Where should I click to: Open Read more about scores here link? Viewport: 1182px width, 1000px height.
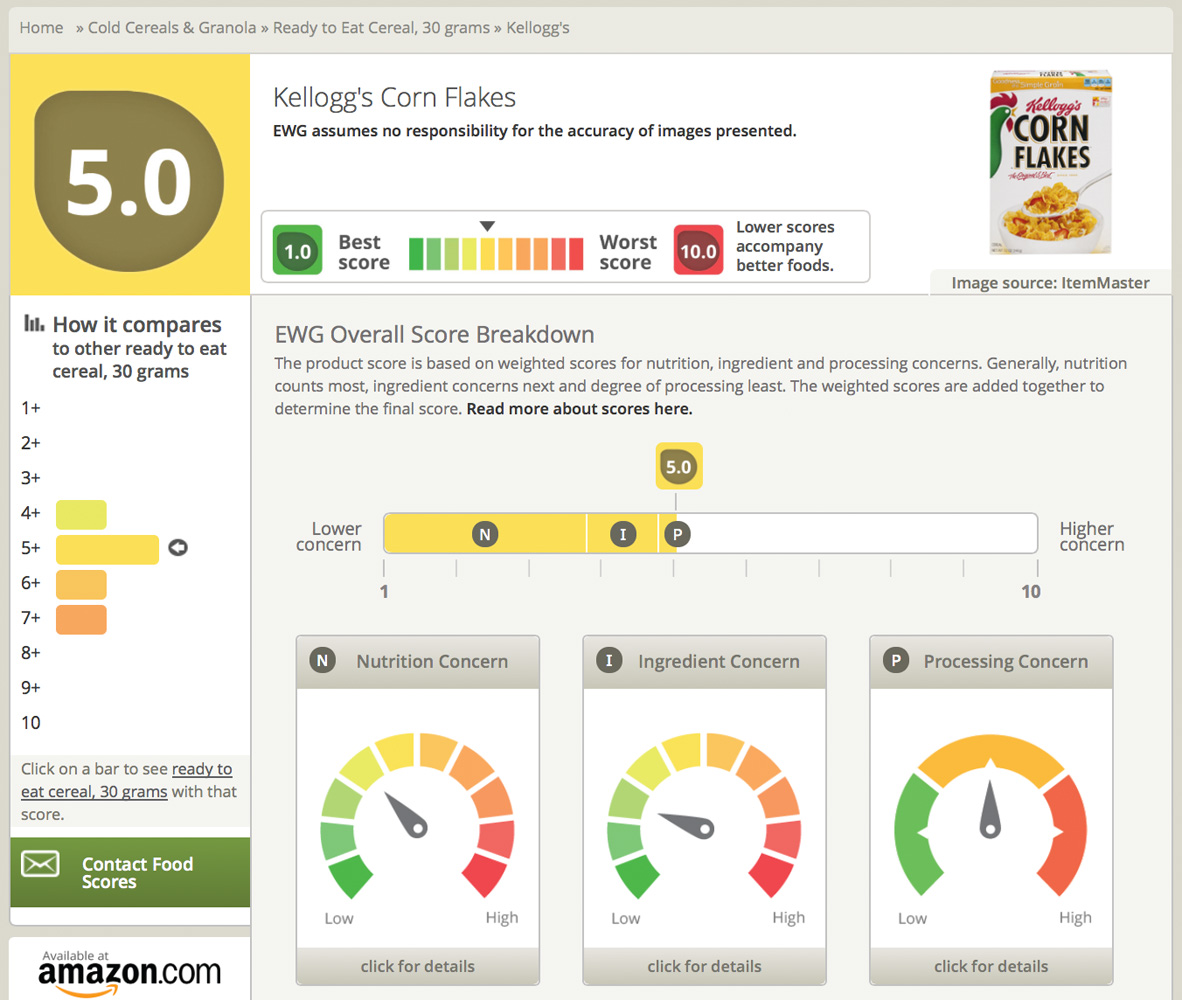(579, 409)
